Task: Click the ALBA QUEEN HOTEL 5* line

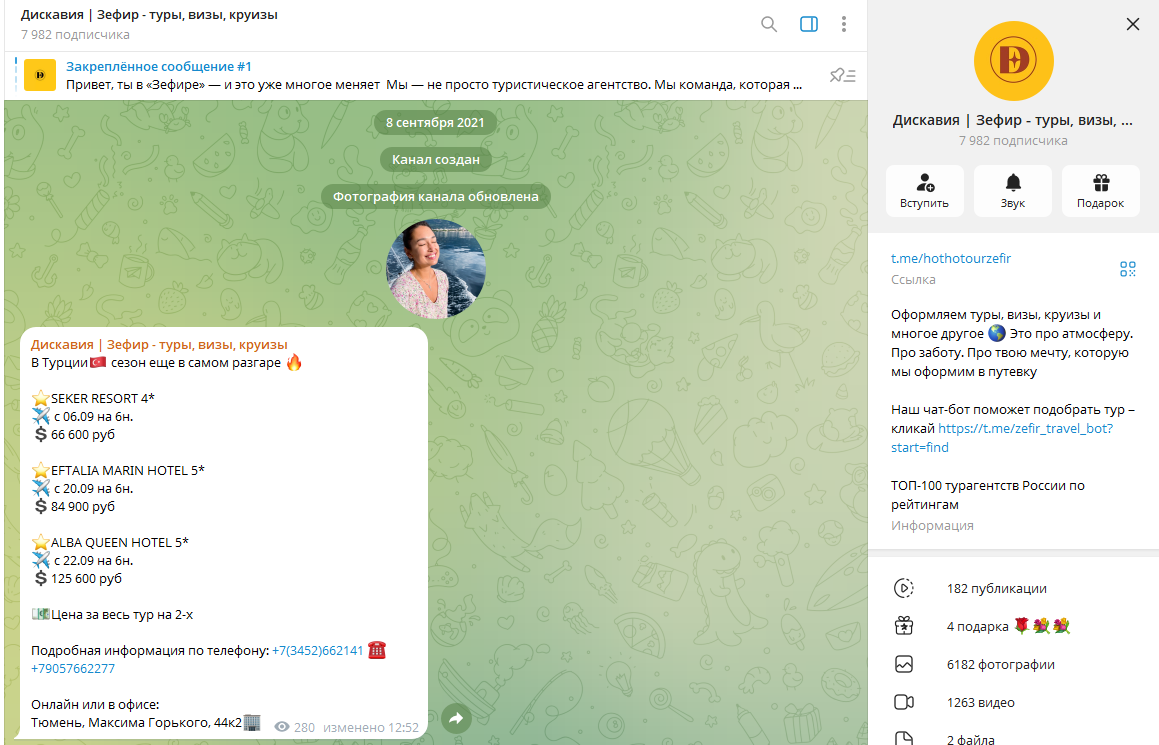Action: coord(110,542)
